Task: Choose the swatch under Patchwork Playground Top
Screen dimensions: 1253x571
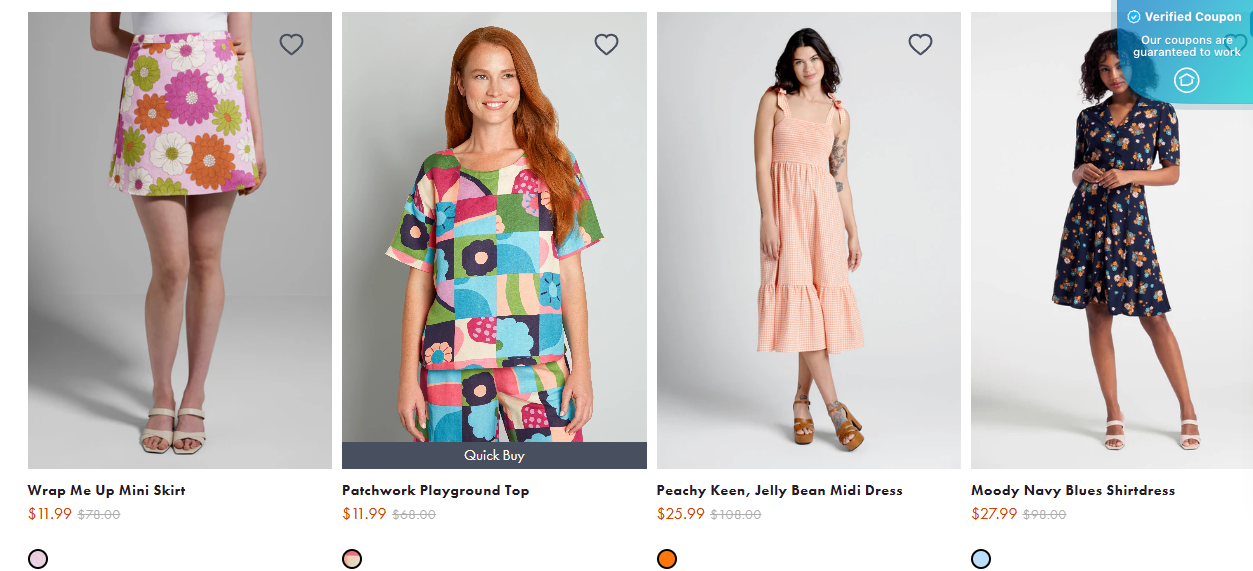Action: point(352,559)
